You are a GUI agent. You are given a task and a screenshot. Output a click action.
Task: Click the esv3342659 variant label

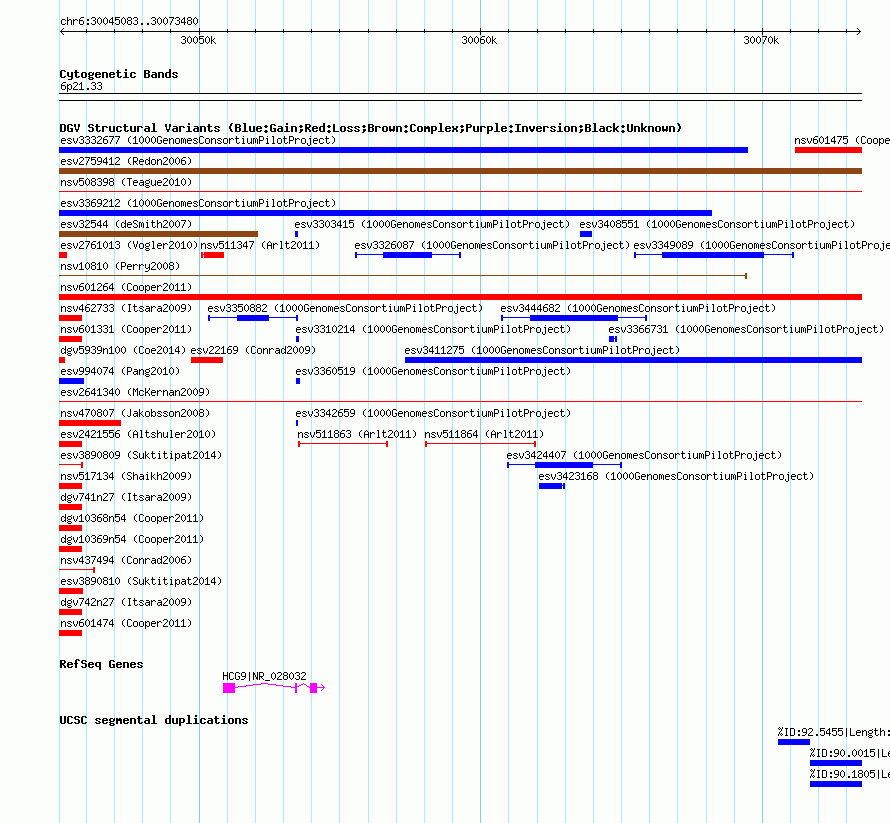point(433,413)
